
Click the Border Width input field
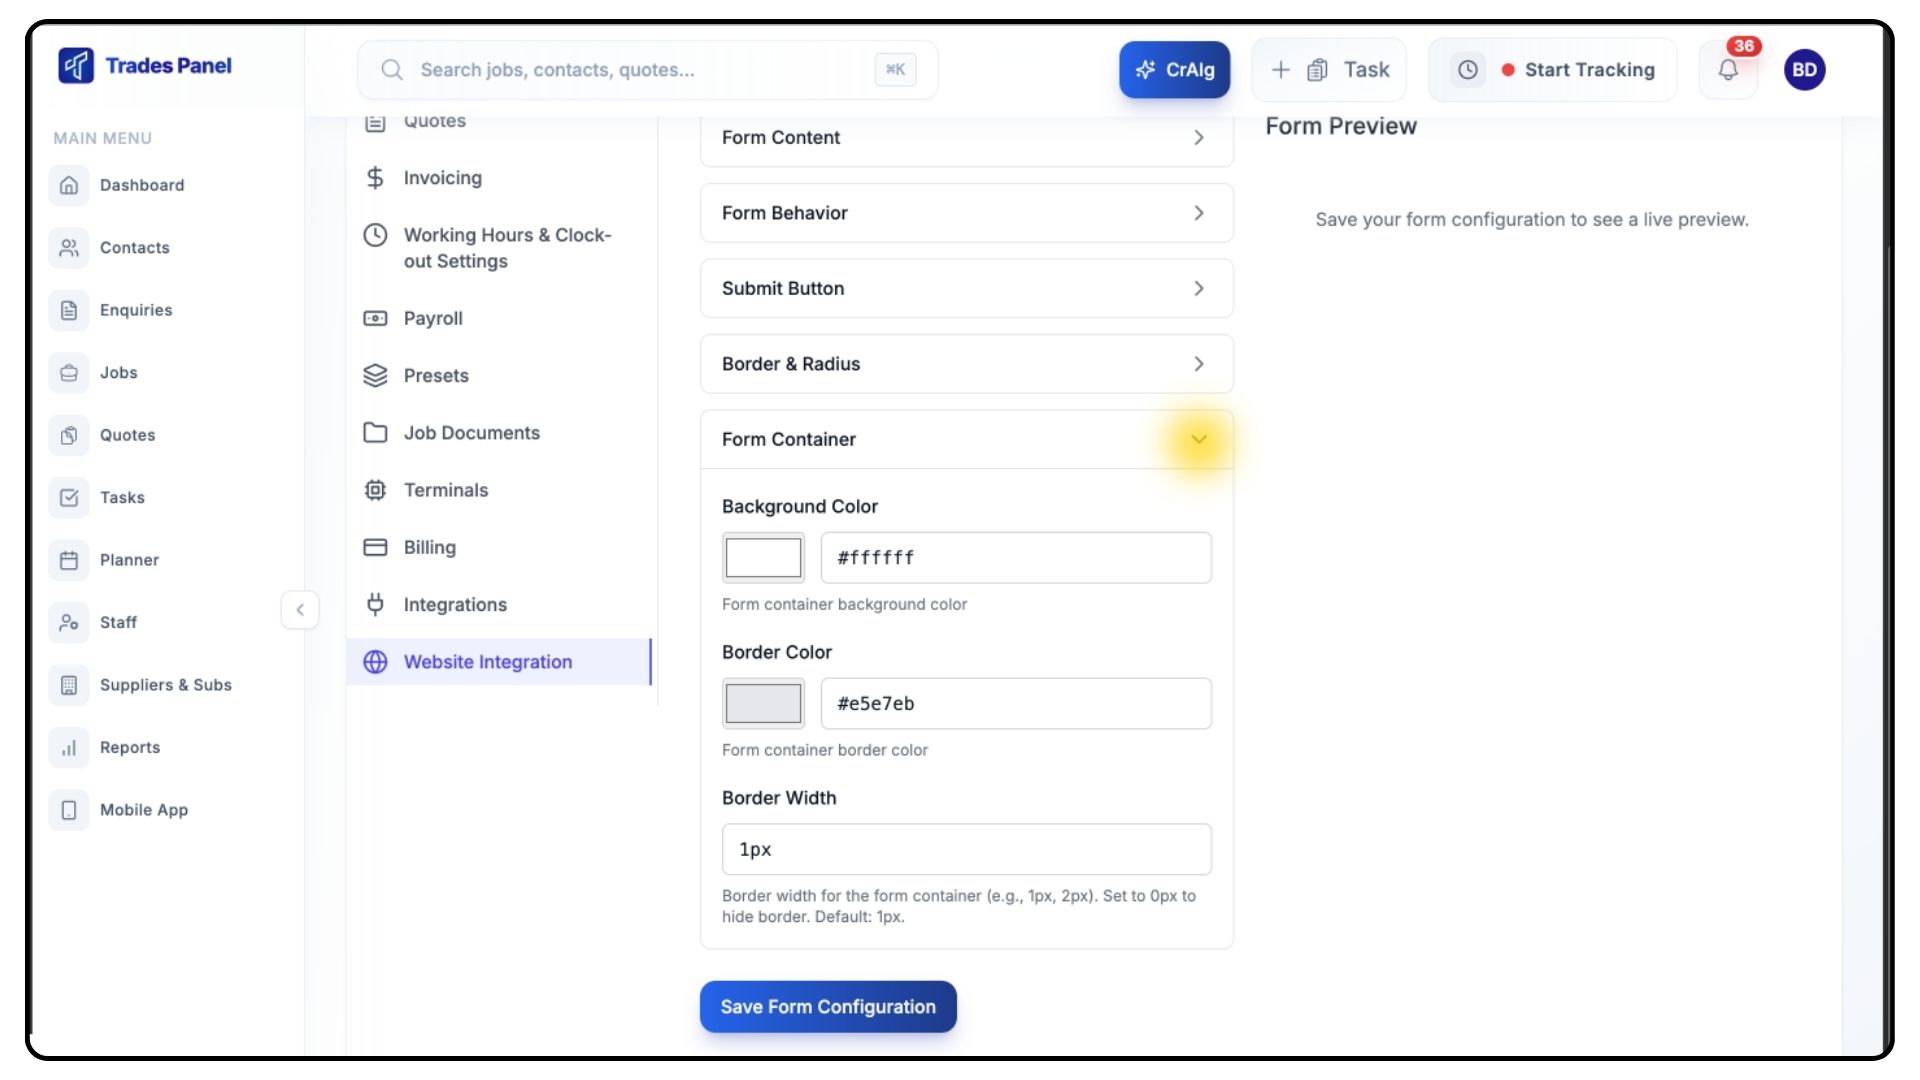tap(966, 849)
